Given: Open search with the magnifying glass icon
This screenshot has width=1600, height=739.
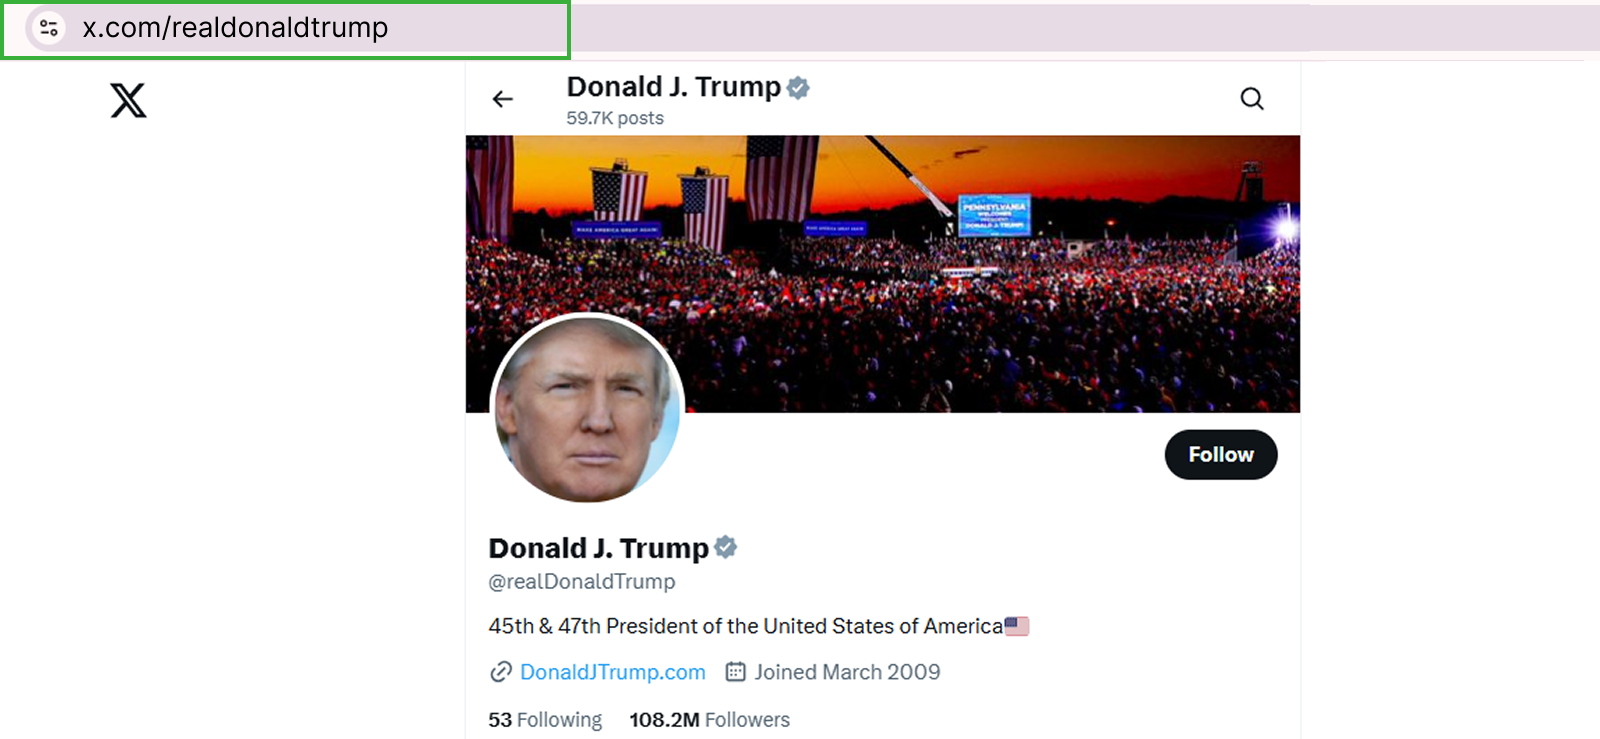Looking at the screenshot, I should click(1252, 98).
